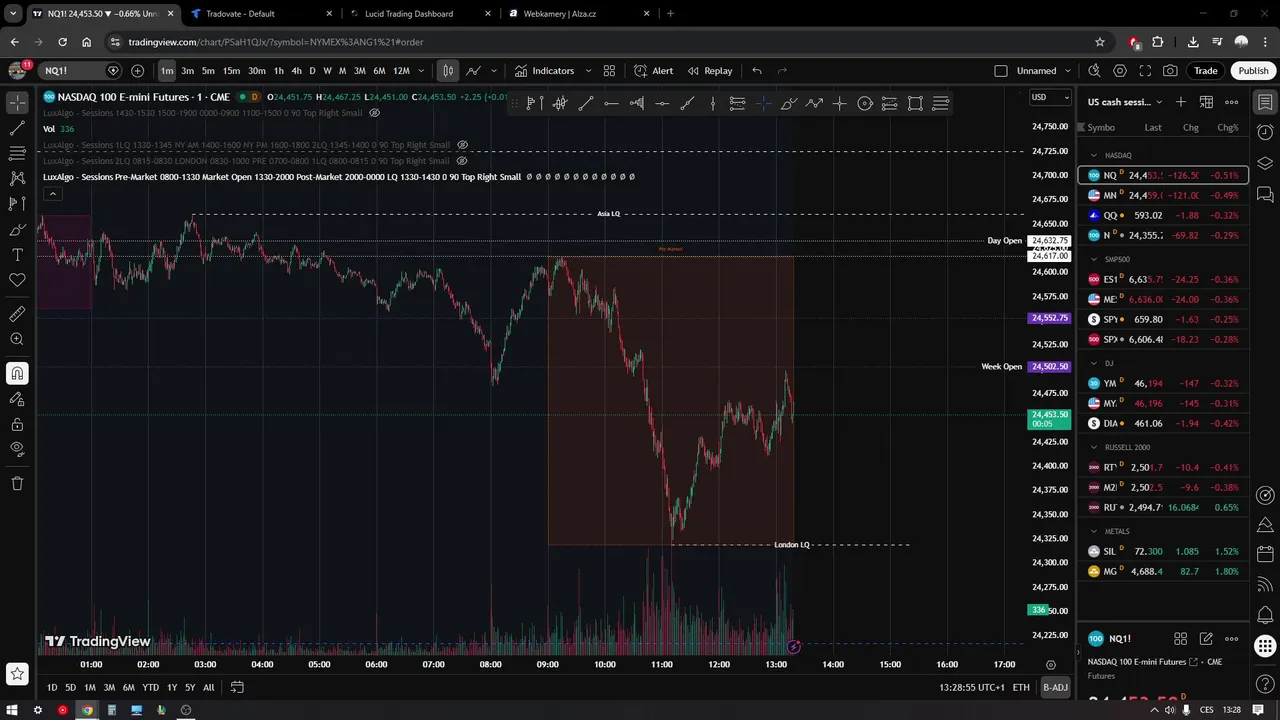Viewport: 1280px width, 720px height.
Task: Toggle visibility of first LuxAlgo Sessions indicator
Action: click(x=375, y=113)
